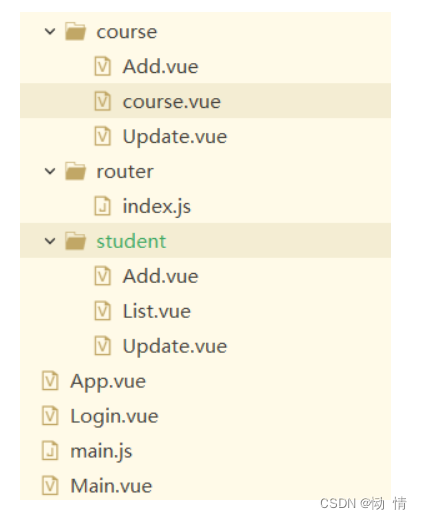Screen dimensions: 422x519
Task: Click the course folder icon
Action: [75, 31]
